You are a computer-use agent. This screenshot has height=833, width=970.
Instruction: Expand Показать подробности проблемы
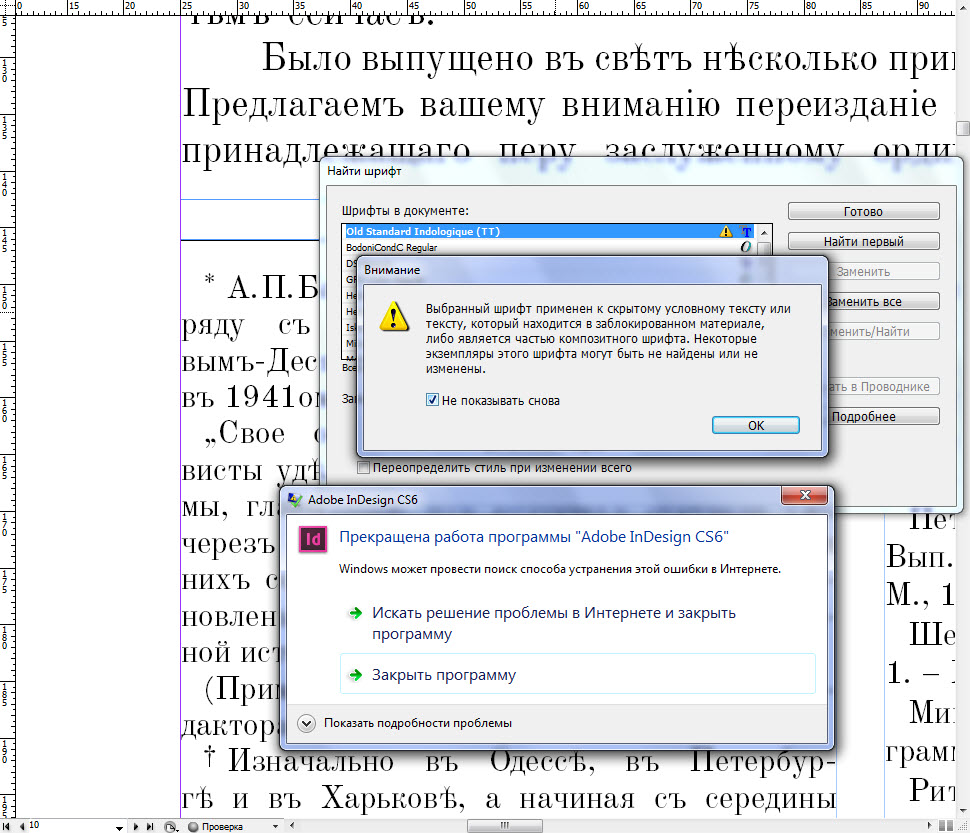pos(405,723)
